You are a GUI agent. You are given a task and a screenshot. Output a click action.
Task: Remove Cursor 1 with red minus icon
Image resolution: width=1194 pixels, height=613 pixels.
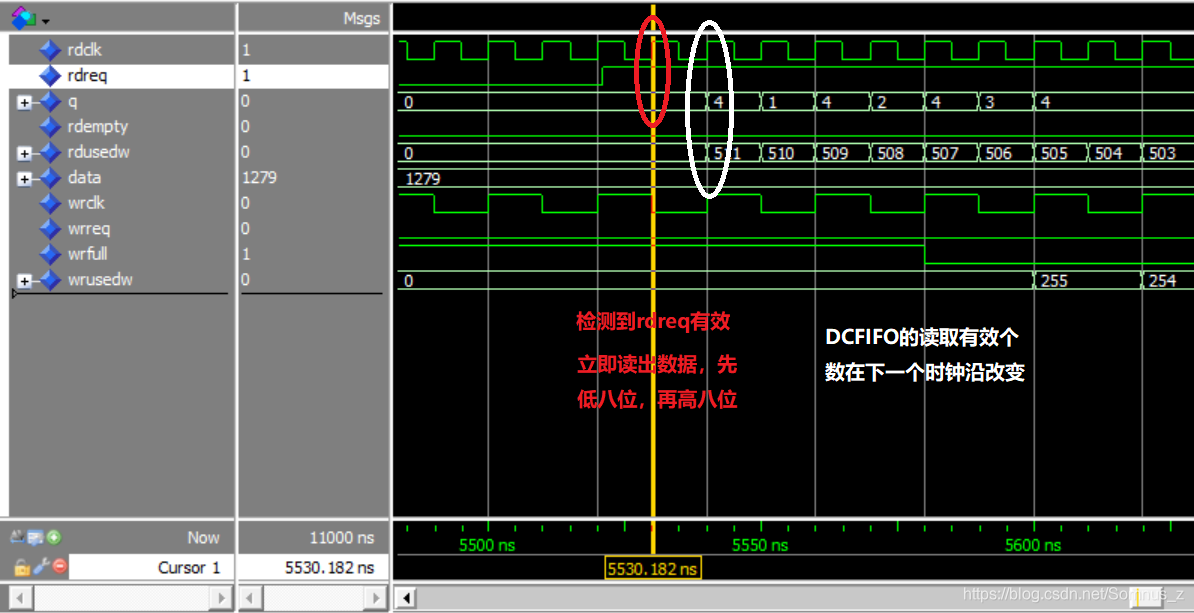click(59, 567)
